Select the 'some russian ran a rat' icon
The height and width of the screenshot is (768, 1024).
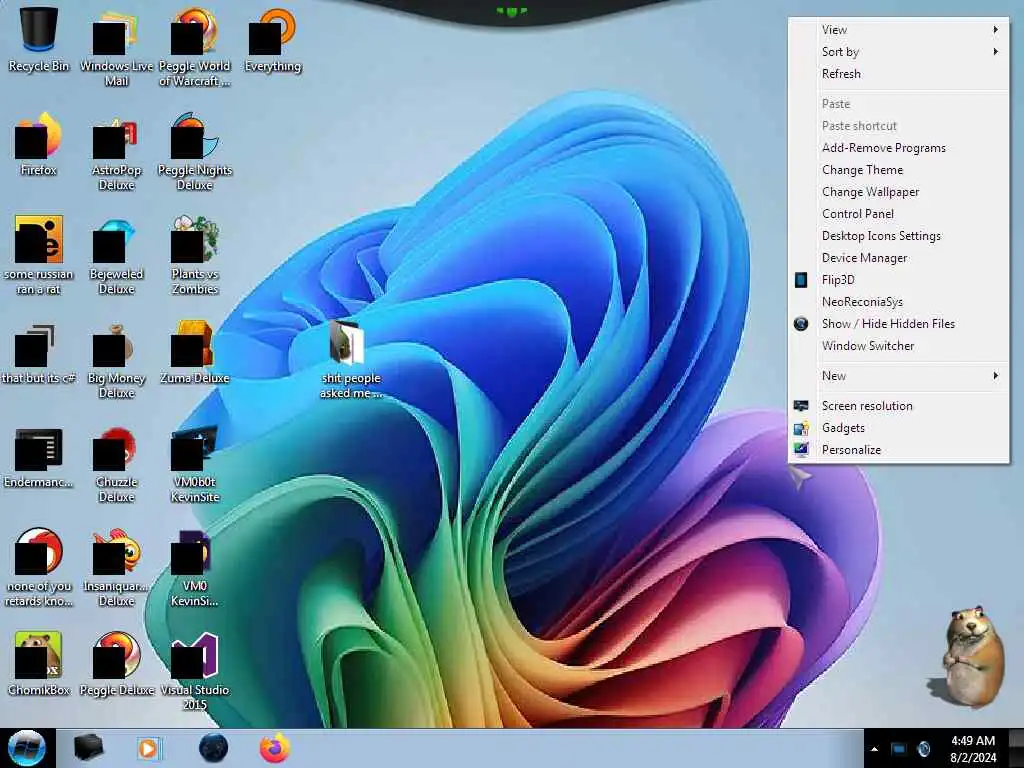tap(39, 255)
